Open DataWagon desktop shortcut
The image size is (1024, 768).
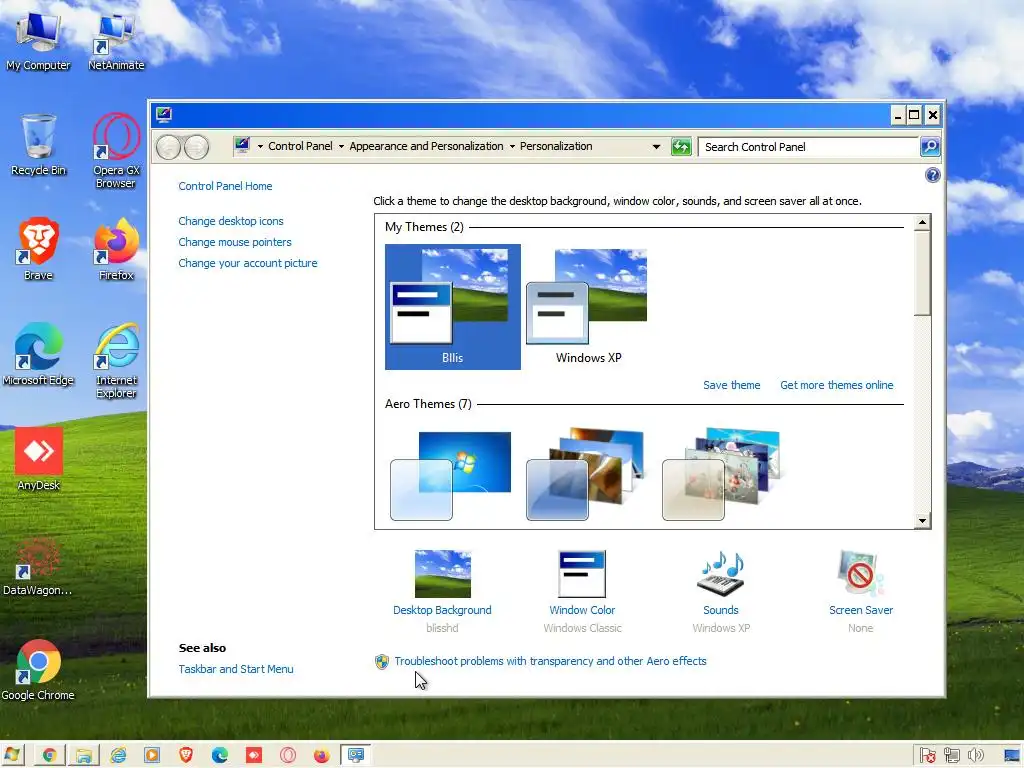click(x=38, y=566)
